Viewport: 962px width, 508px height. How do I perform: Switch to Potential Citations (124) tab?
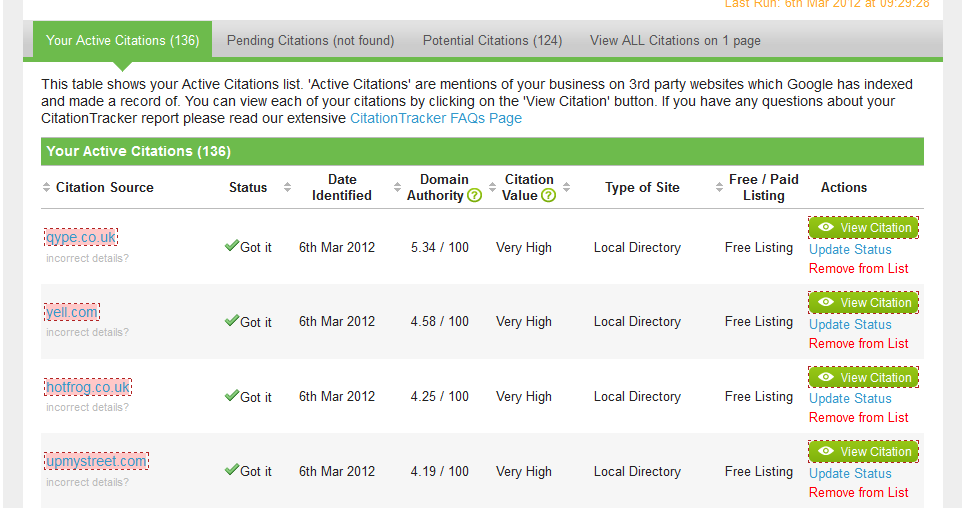pyautogui.click(x=492, y=41)
